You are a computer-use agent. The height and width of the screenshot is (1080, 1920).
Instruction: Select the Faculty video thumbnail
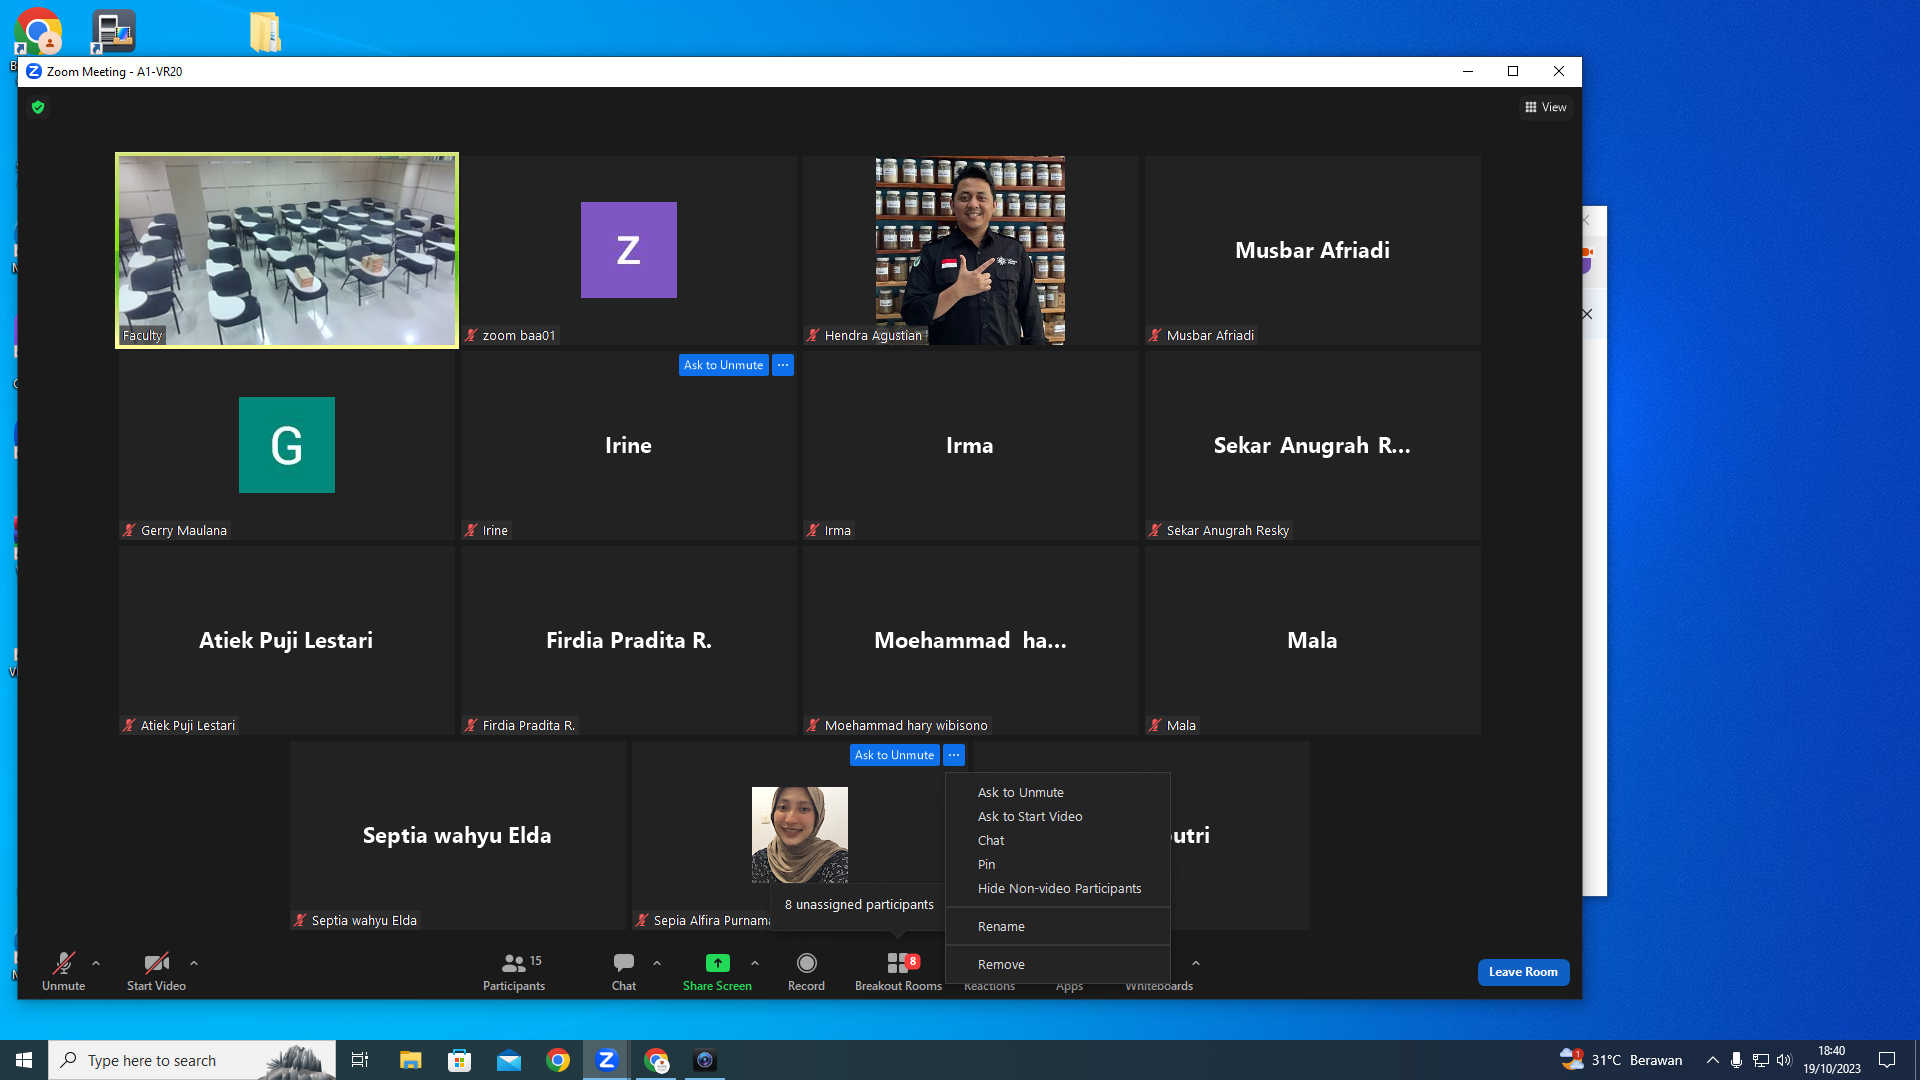tap(287, 250)
